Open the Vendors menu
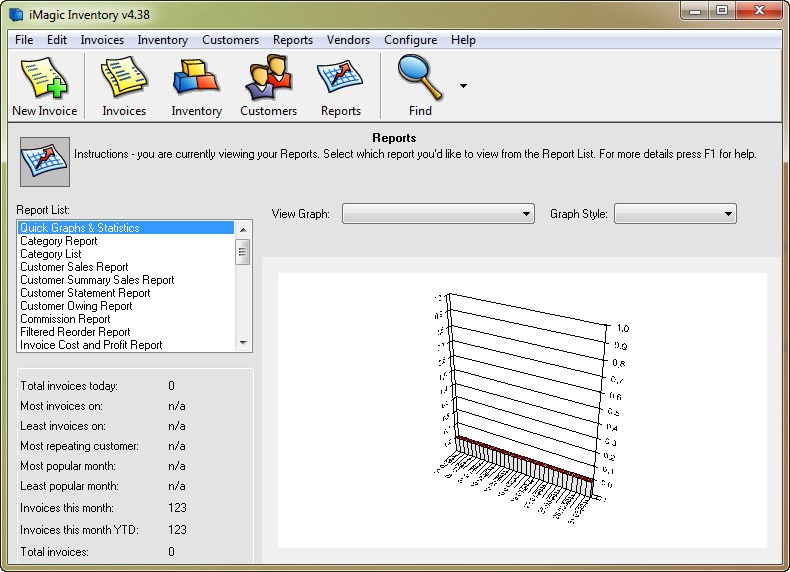790x572 pixels. 348,40
